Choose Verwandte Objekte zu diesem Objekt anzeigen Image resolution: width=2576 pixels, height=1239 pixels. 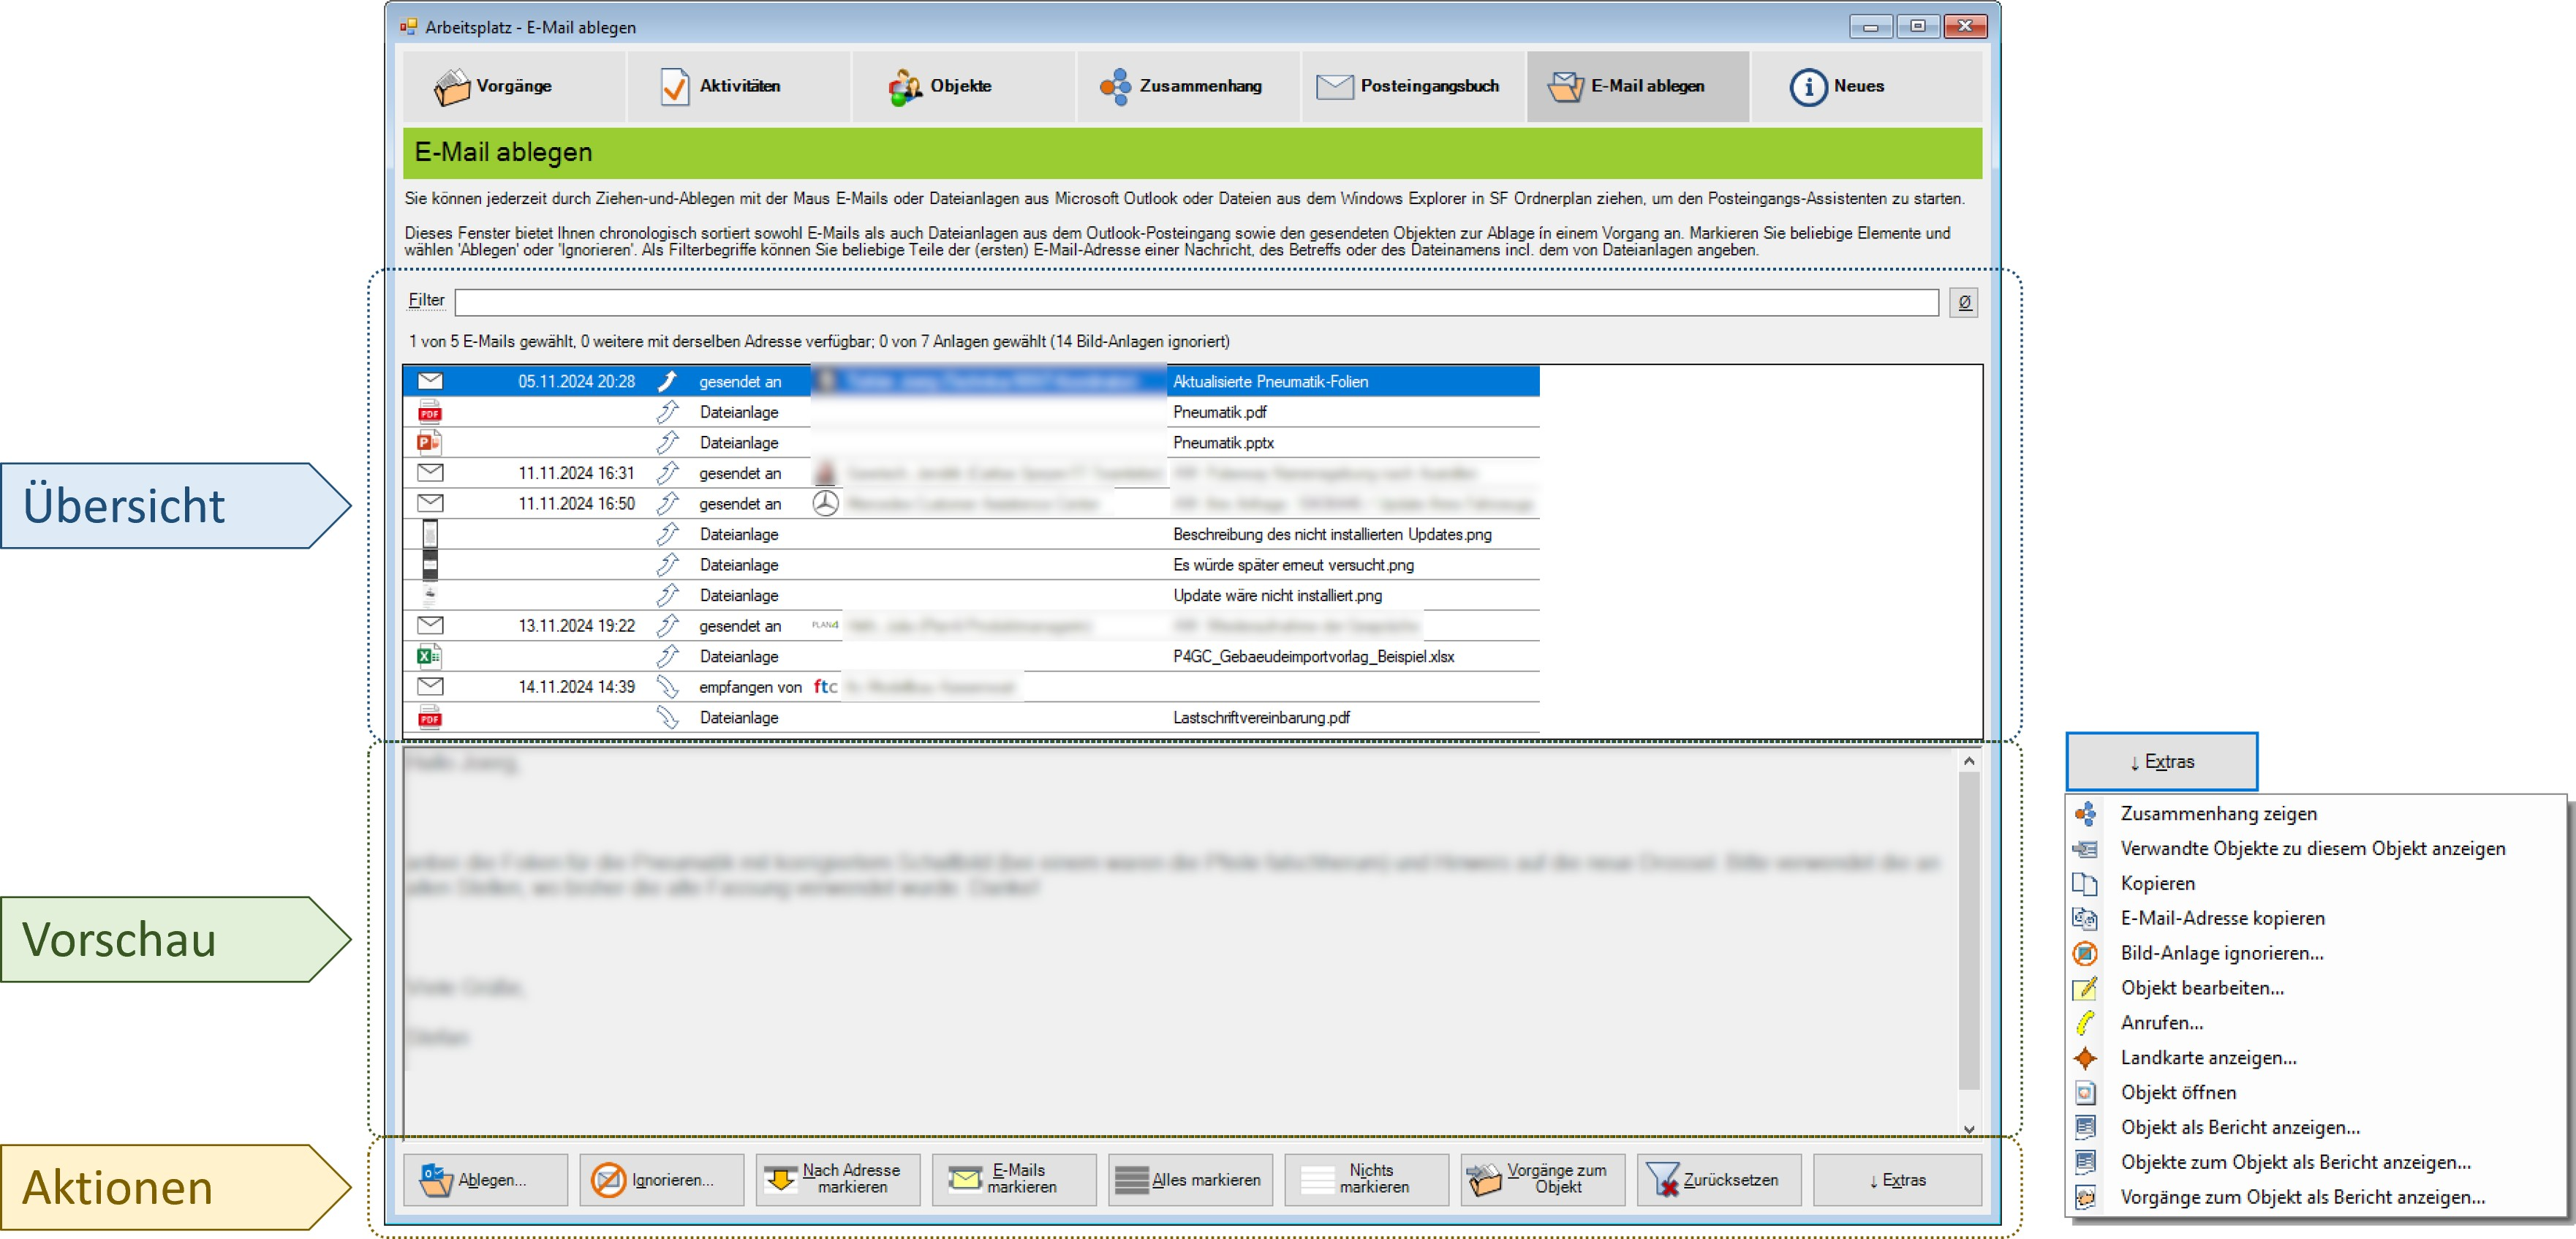pos(2315,849)
